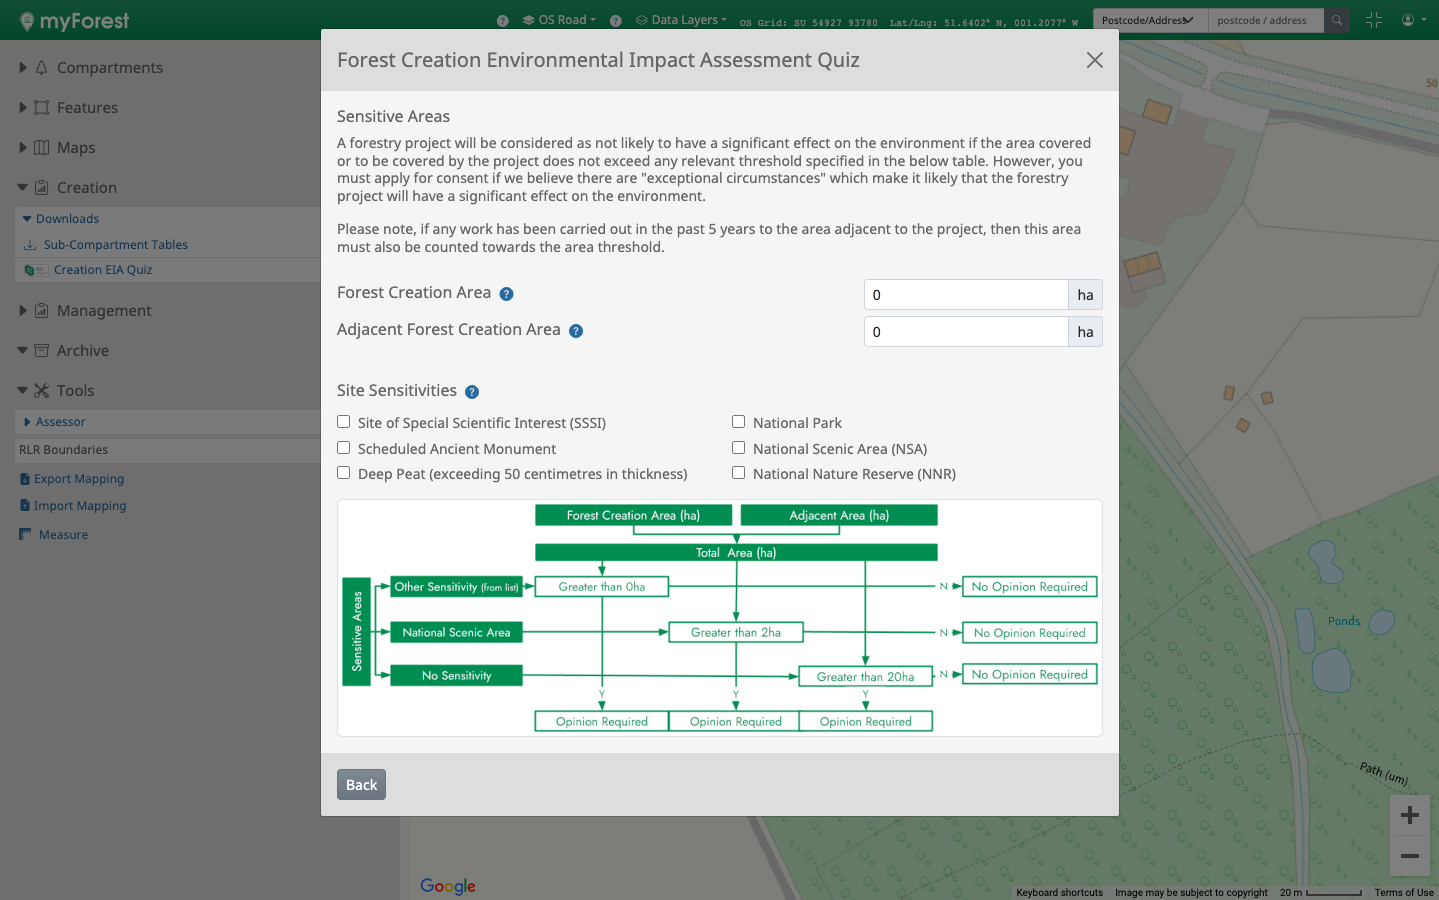Open the OS Road base map dropdown
Viewport: 1439px width, 900px height.
[560, 20]
